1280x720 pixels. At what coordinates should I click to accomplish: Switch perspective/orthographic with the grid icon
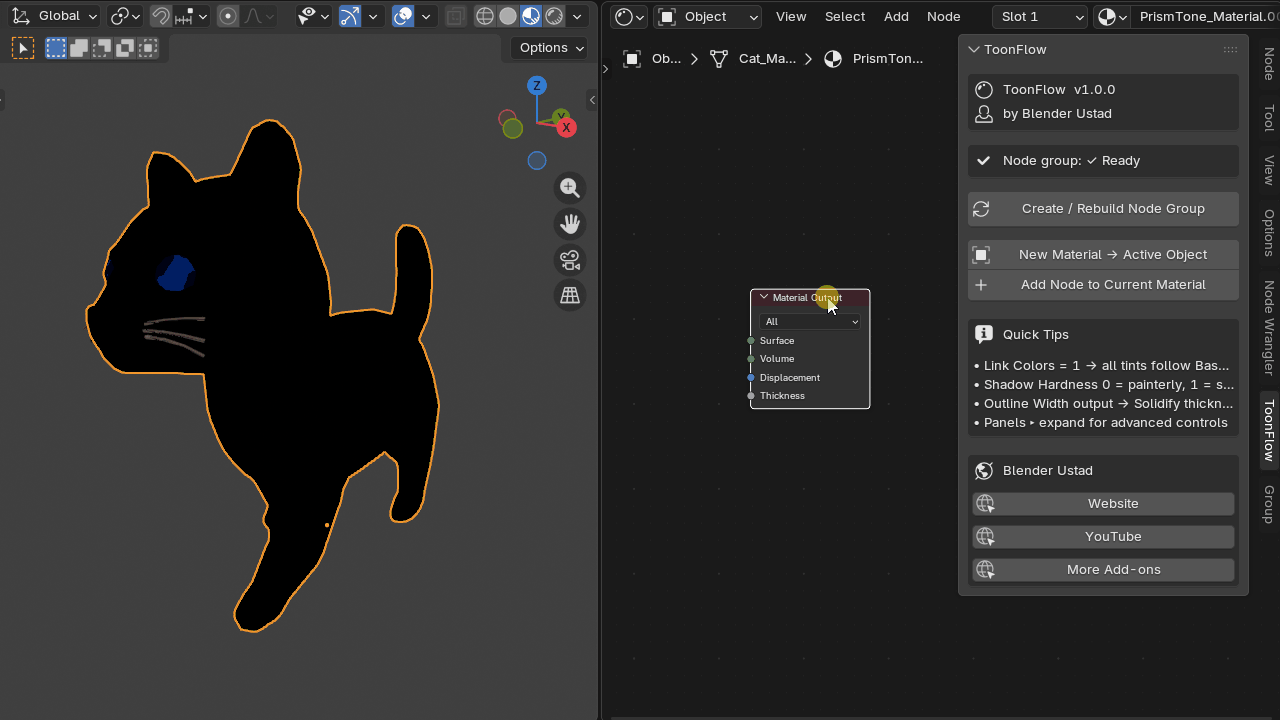(570, 295)
